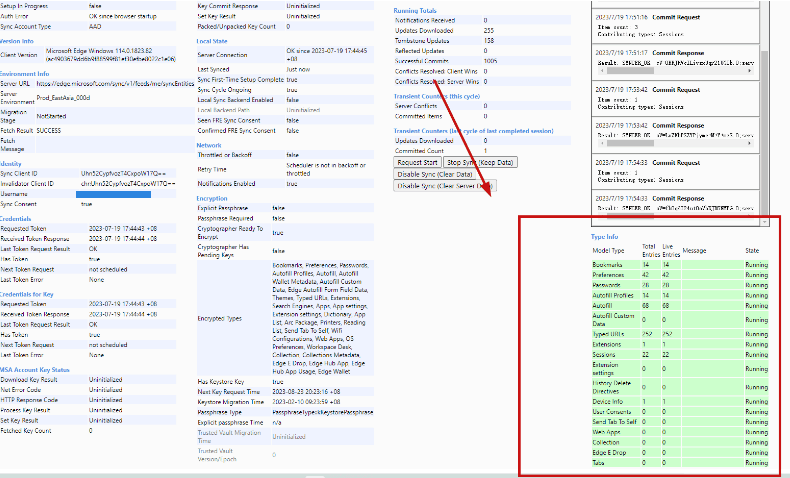Click the Encryption section heading

[x=212, y=198]
